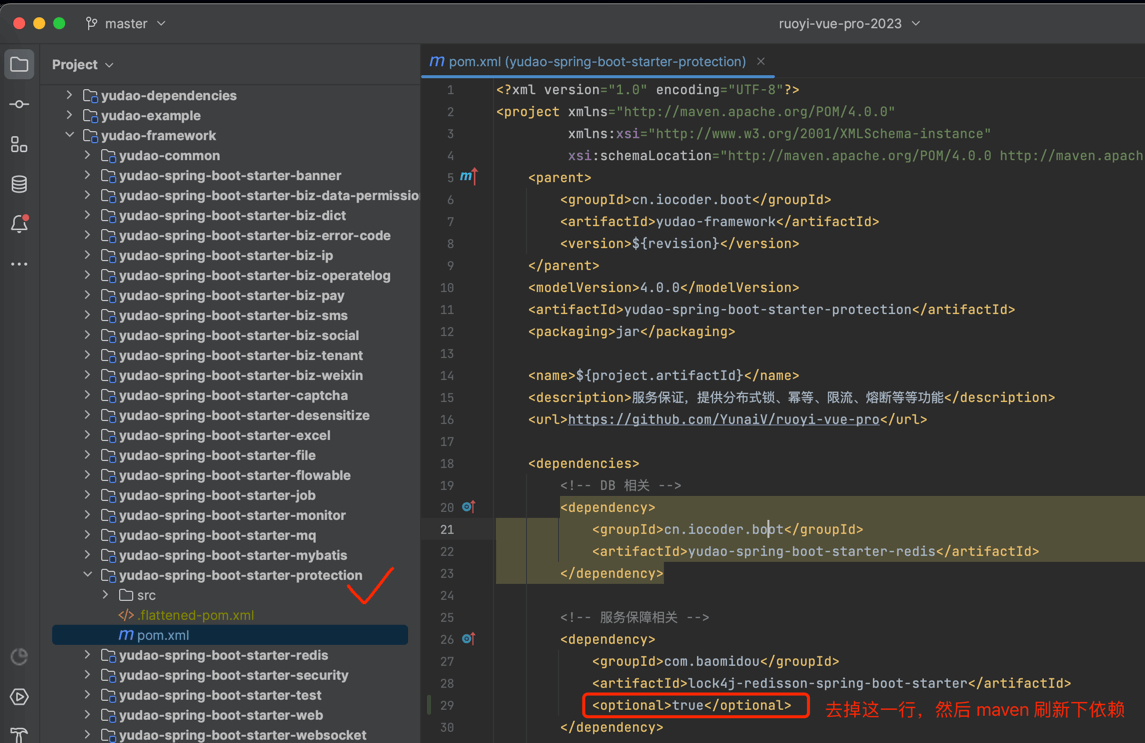Click the More tool windows ellipsis icon

[19, 265]
